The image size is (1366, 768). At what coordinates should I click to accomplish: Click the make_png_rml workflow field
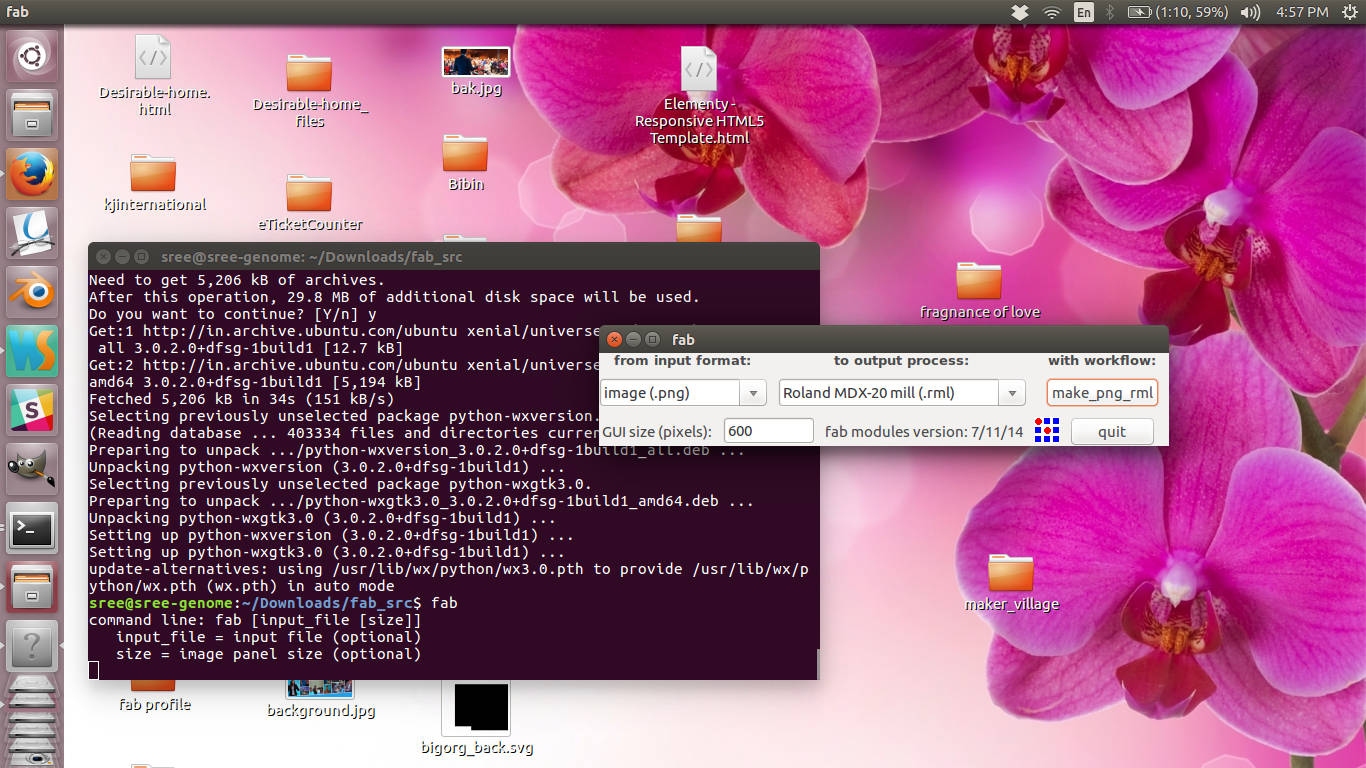pos(1102,393)
